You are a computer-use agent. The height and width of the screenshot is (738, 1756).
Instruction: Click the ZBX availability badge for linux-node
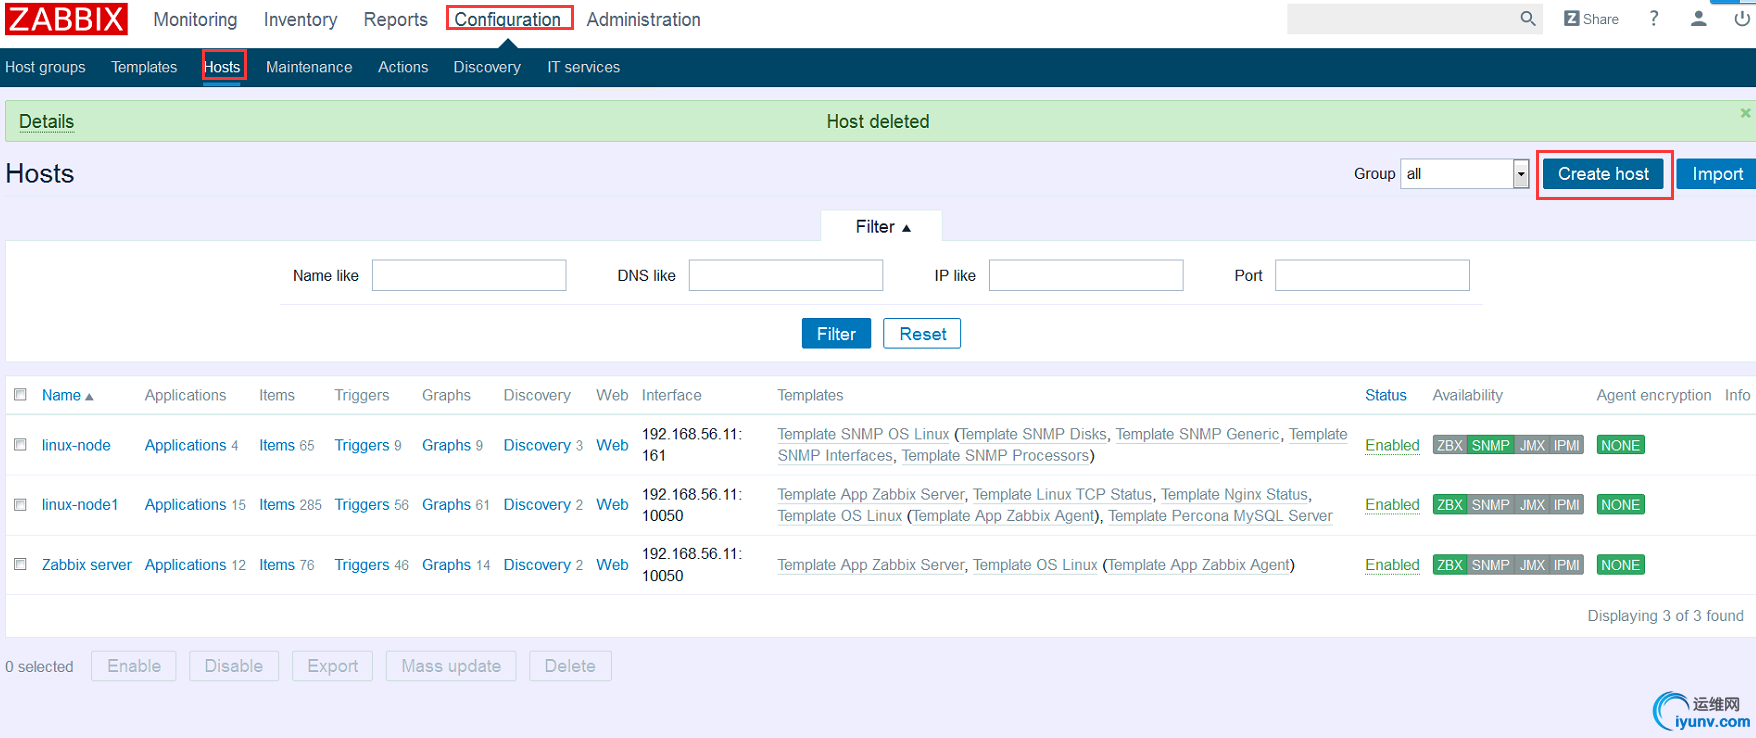[x=1450, y=446]
